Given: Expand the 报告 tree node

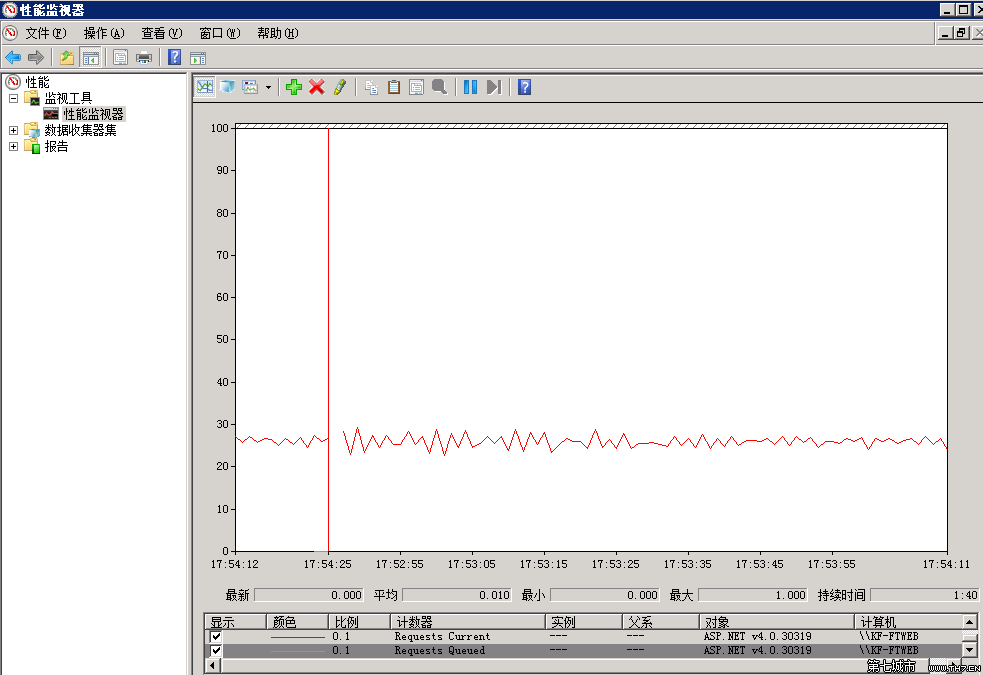Looking at the screenshot, I should click(13, 146).
